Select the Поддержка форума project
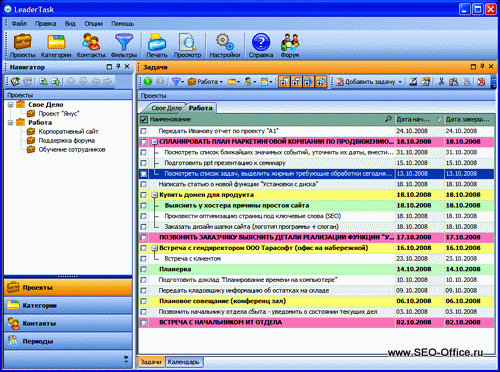 [67, 141]
